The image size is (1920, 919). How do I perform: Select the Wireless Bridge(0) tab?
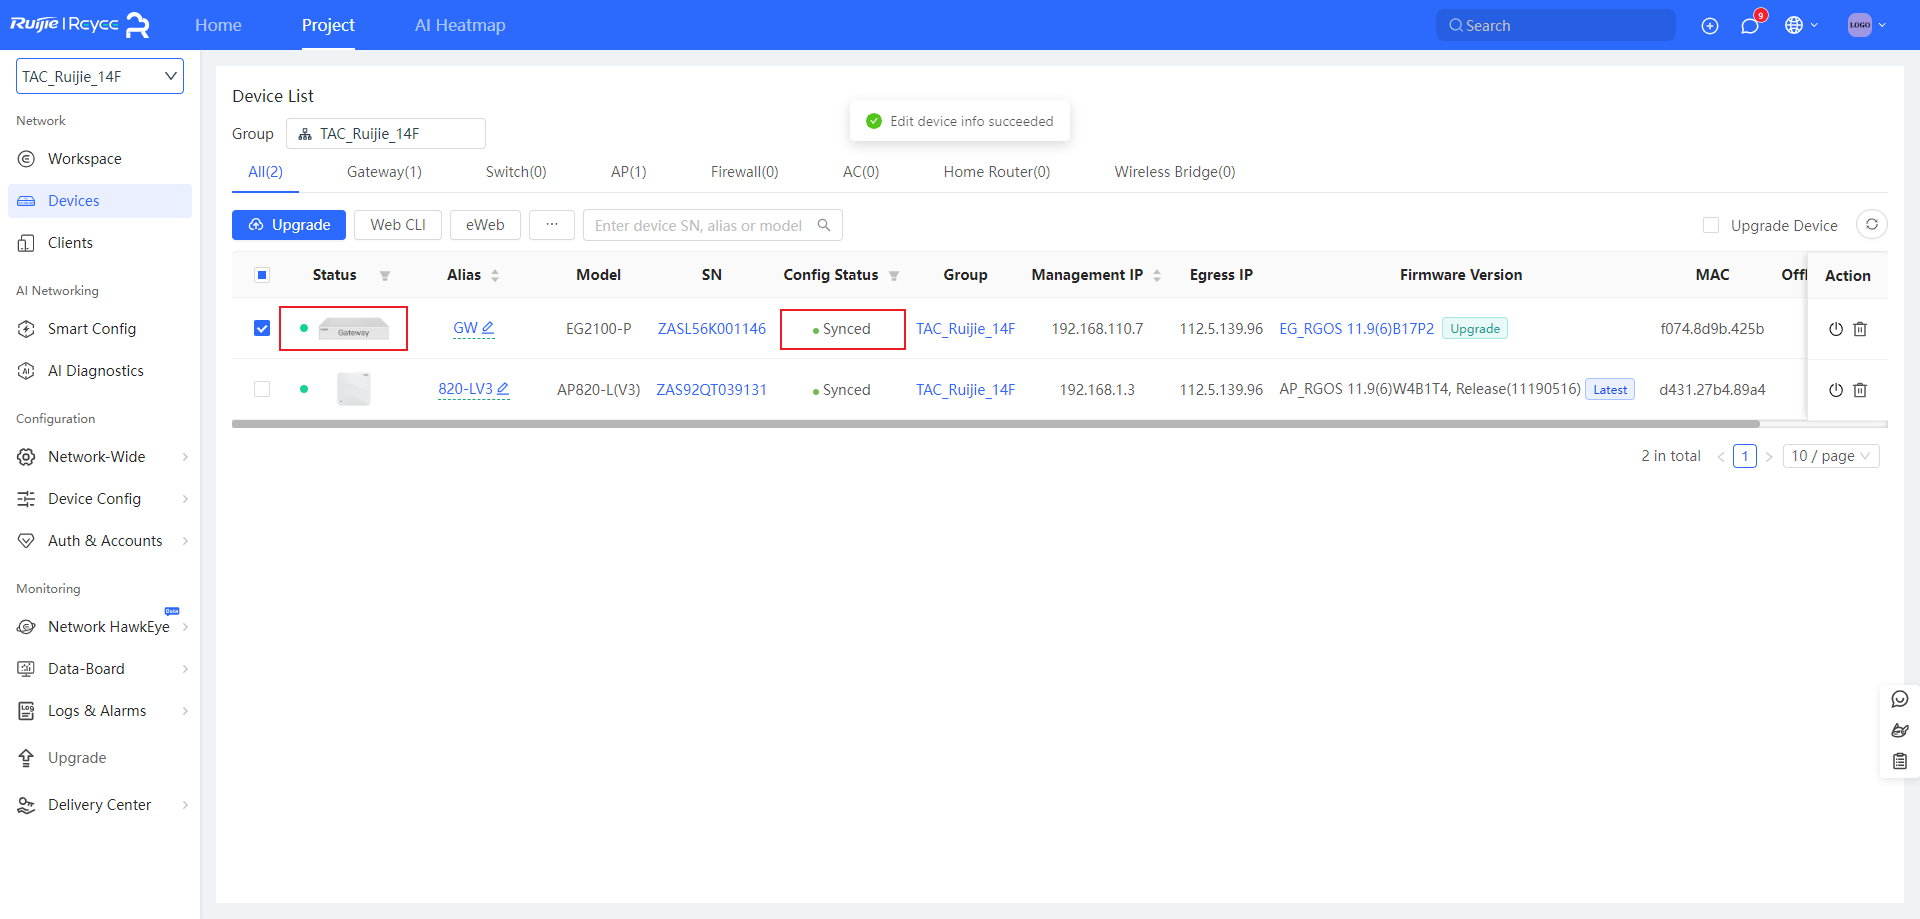(x=1175, y=172)
